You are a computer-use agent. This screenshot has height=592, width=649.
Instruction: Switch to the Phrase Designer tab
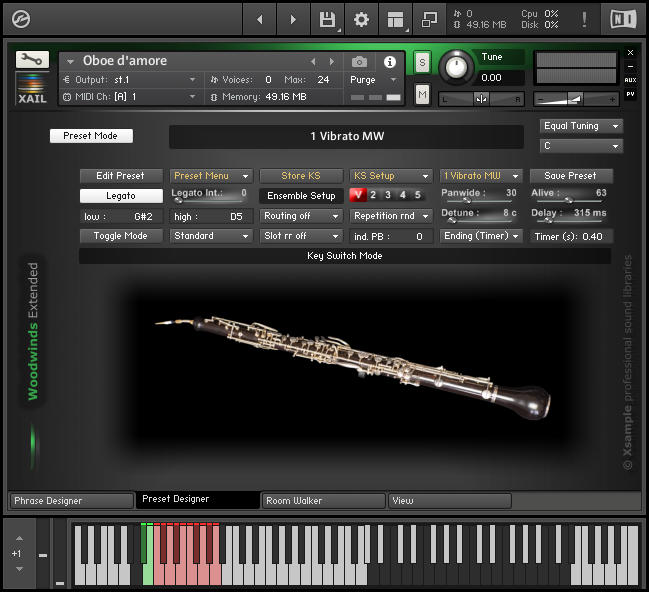(71, 501)
